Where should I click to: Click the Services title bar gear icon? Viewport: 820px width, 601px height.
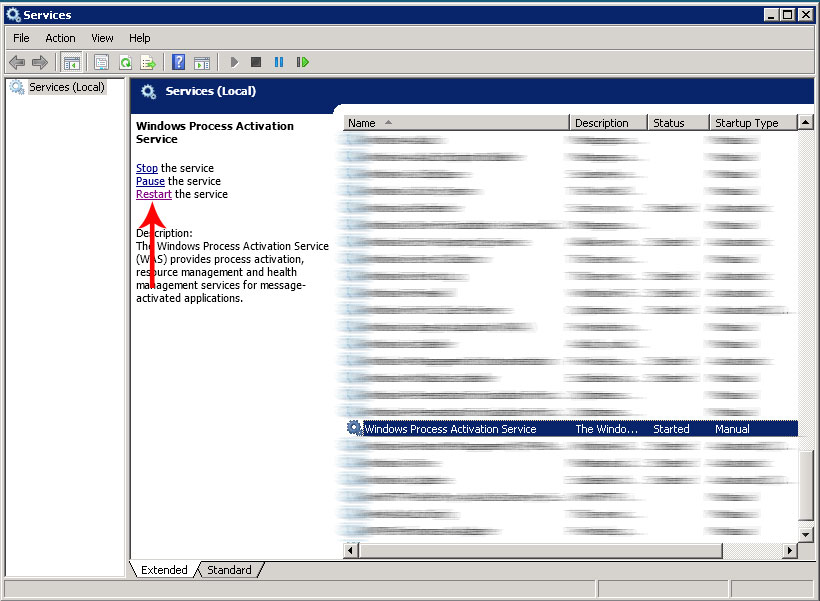(x=13, y=15)
